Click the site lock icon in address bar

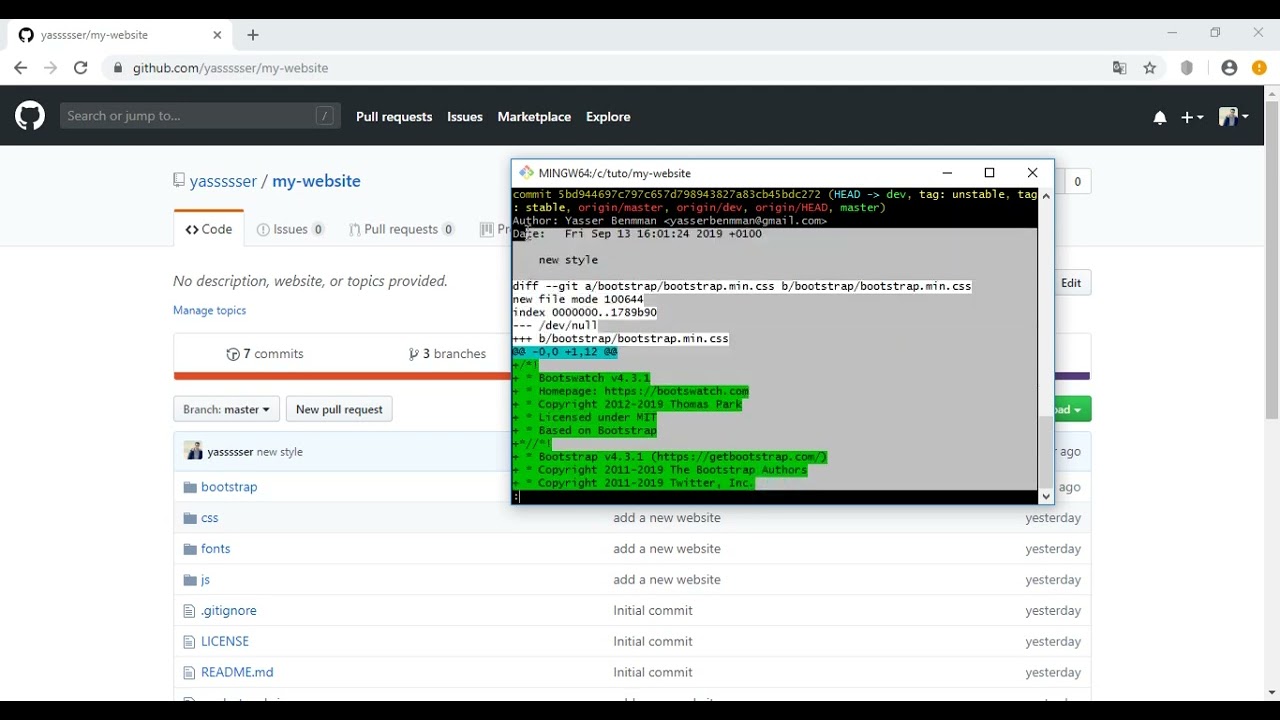click(x=118, y=68)
